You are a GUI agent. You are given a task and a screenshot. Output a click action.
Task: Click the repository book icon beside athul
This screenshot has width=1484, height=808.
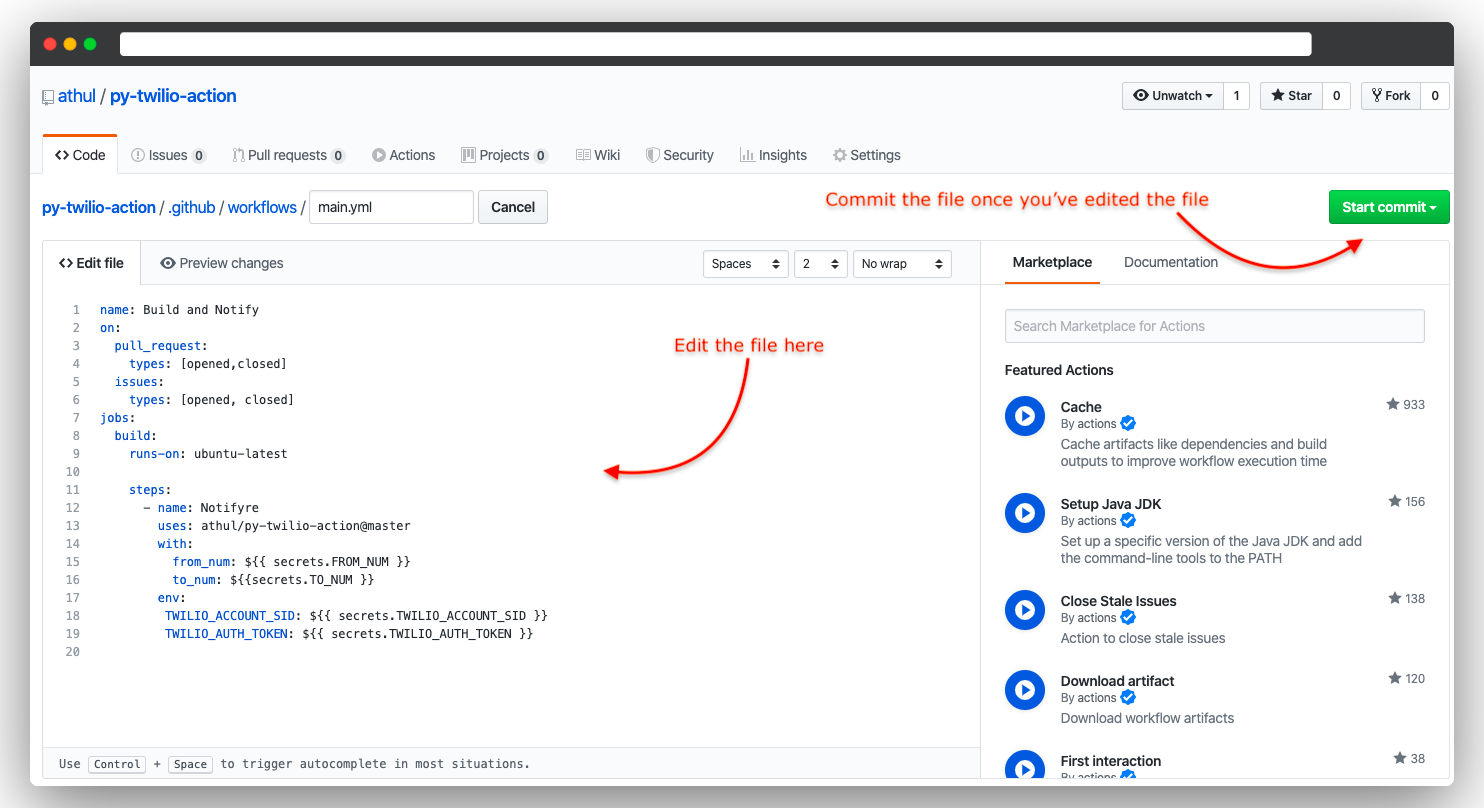click(x=48, y=97)
